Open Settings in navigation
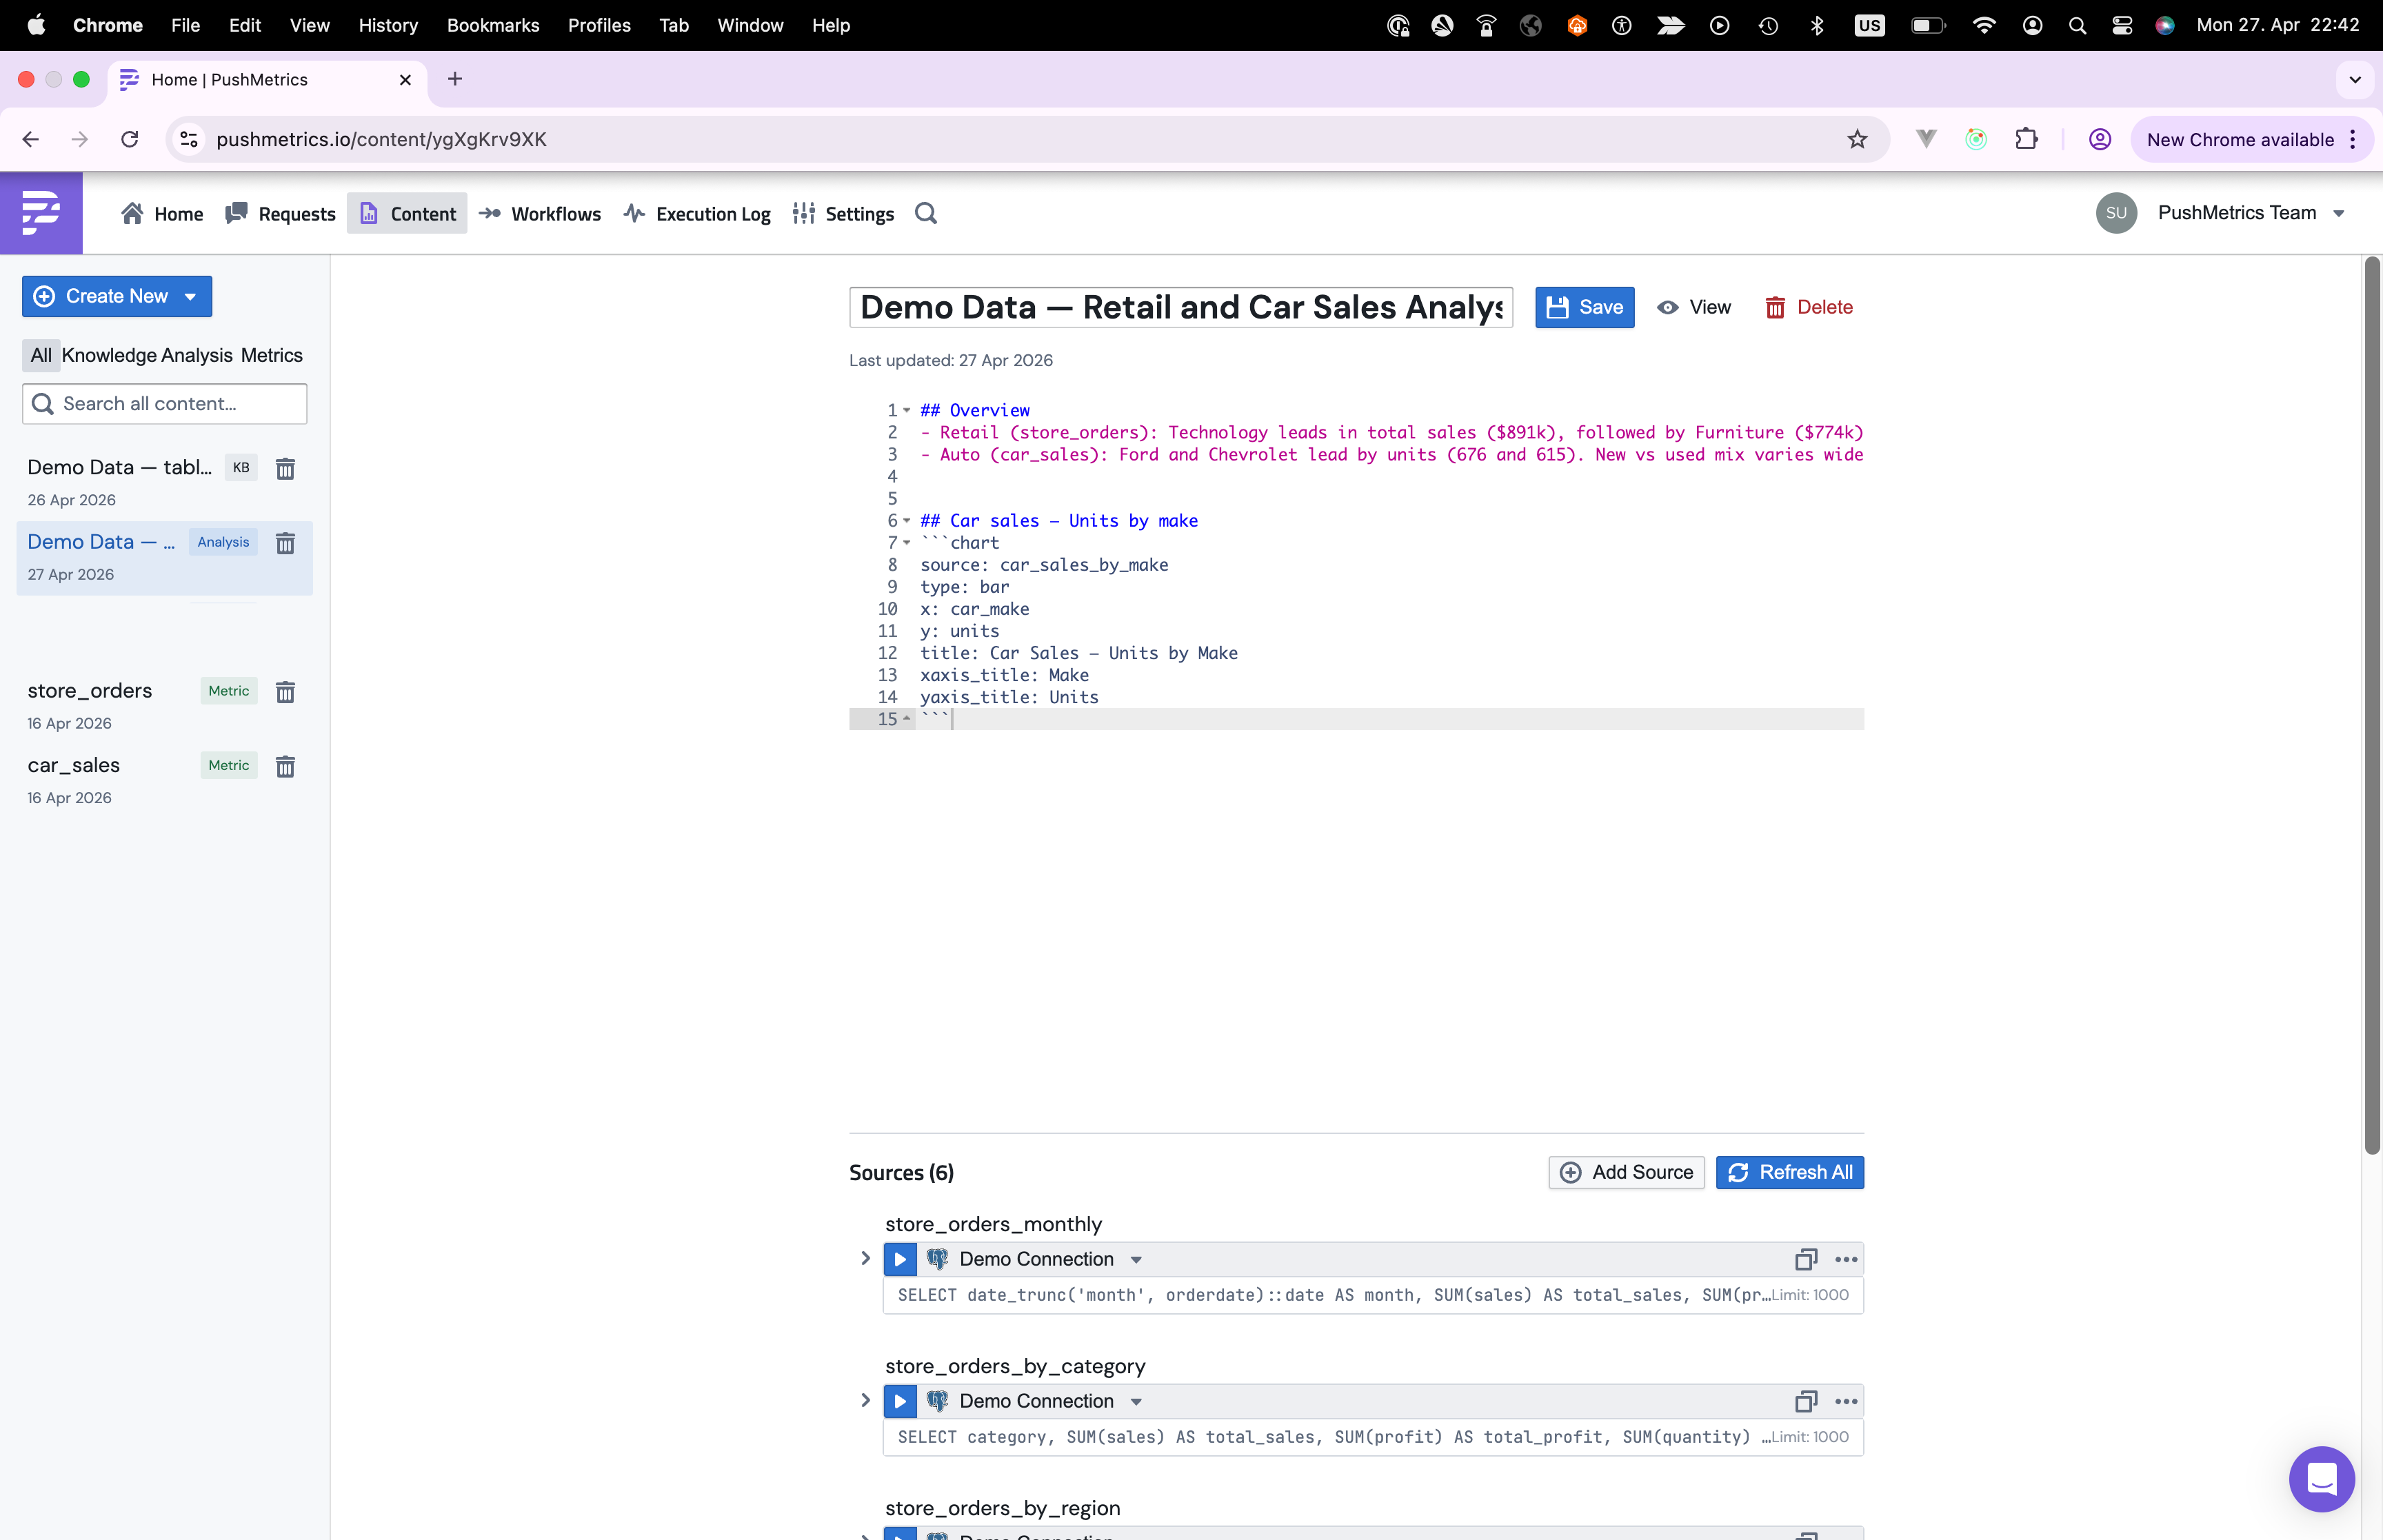2383x1540 pixels. 843,213
